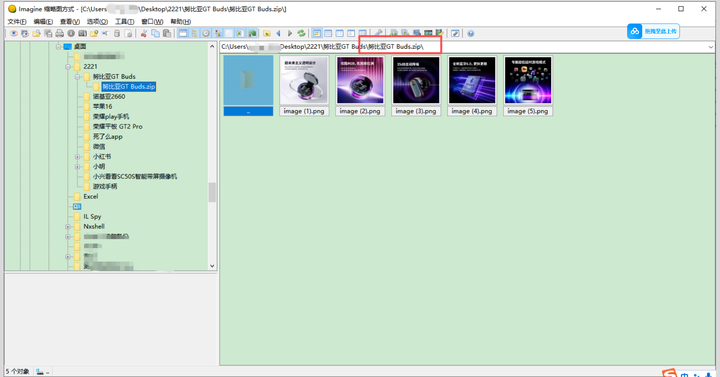
Task: Open the 查看(V) menu
Action: [70, 22]
